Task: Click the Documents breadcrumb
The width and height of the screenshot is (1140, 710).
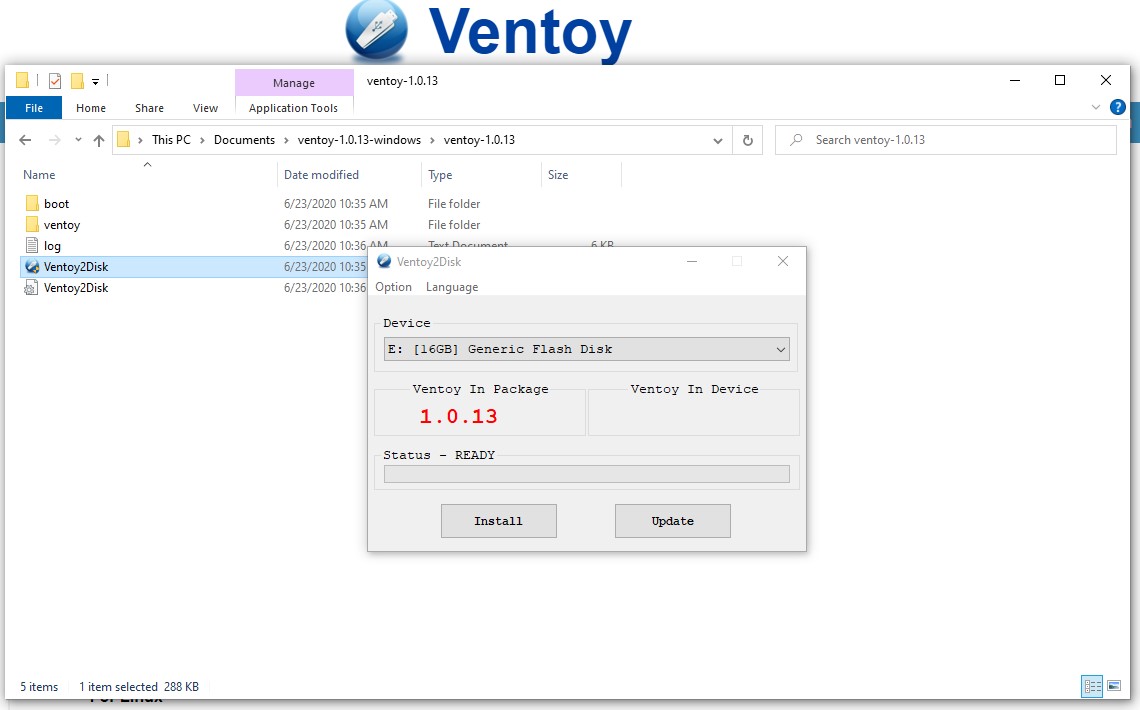Action: [244, 140]
